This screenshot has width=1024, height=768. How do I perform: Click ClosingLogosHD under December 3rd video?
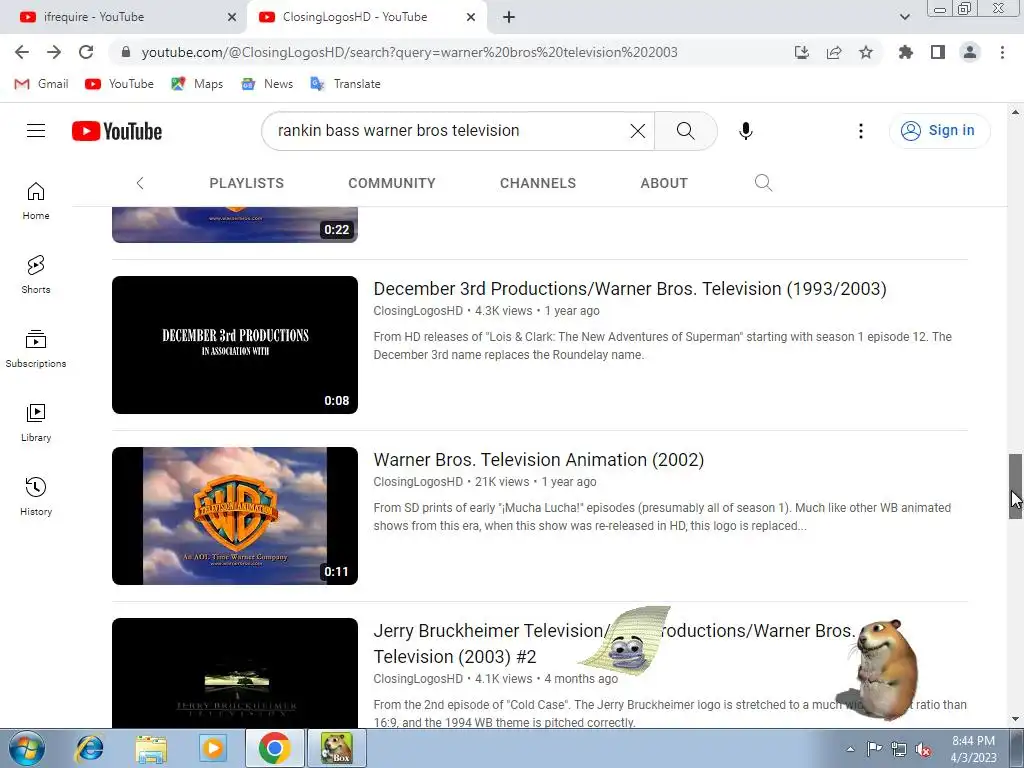click(x=418, y=311)
